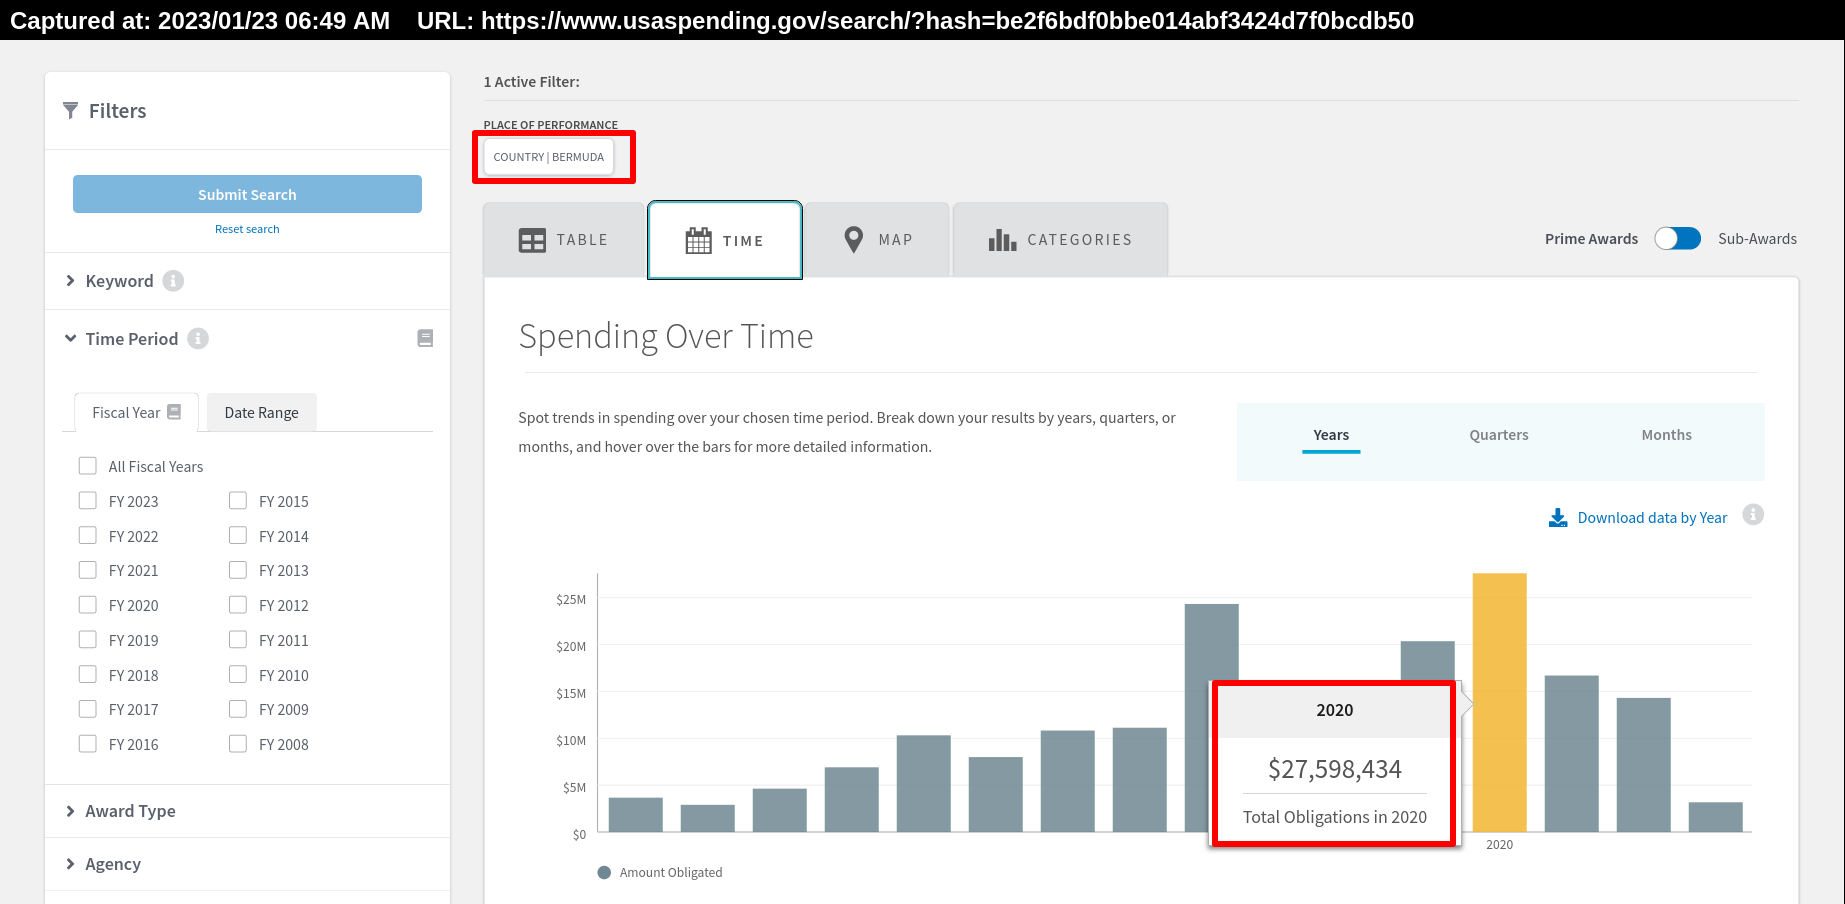Switch to the Table view tab
Viewport: 1845px width, 904px height.
(x=564, y=240)
